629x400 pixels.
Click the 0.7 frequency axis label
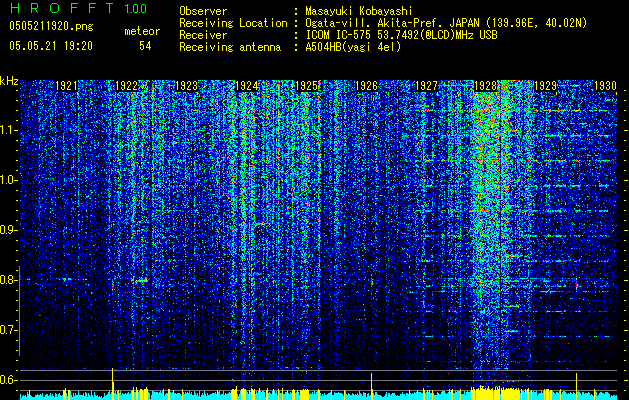(9, 330)
